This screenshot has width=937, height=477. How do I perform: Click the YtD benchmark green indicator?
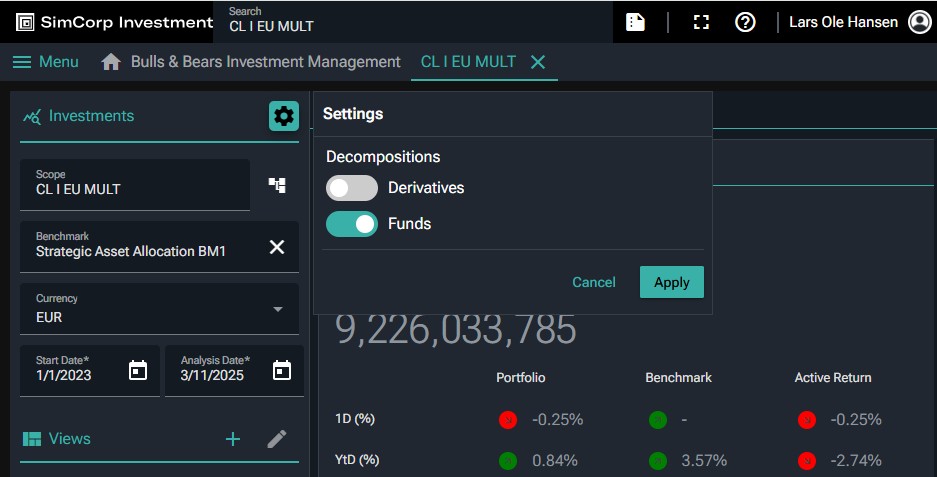tap(657, 461)
